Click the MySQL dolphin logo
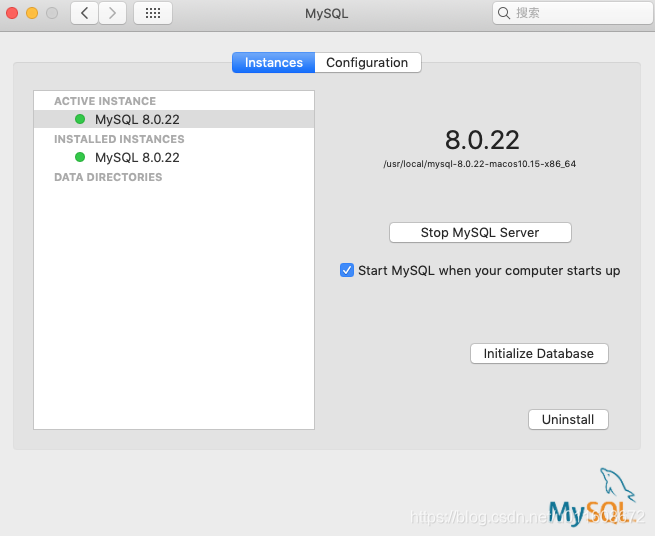This screenshot has width=655, height=536. (593, 497)
